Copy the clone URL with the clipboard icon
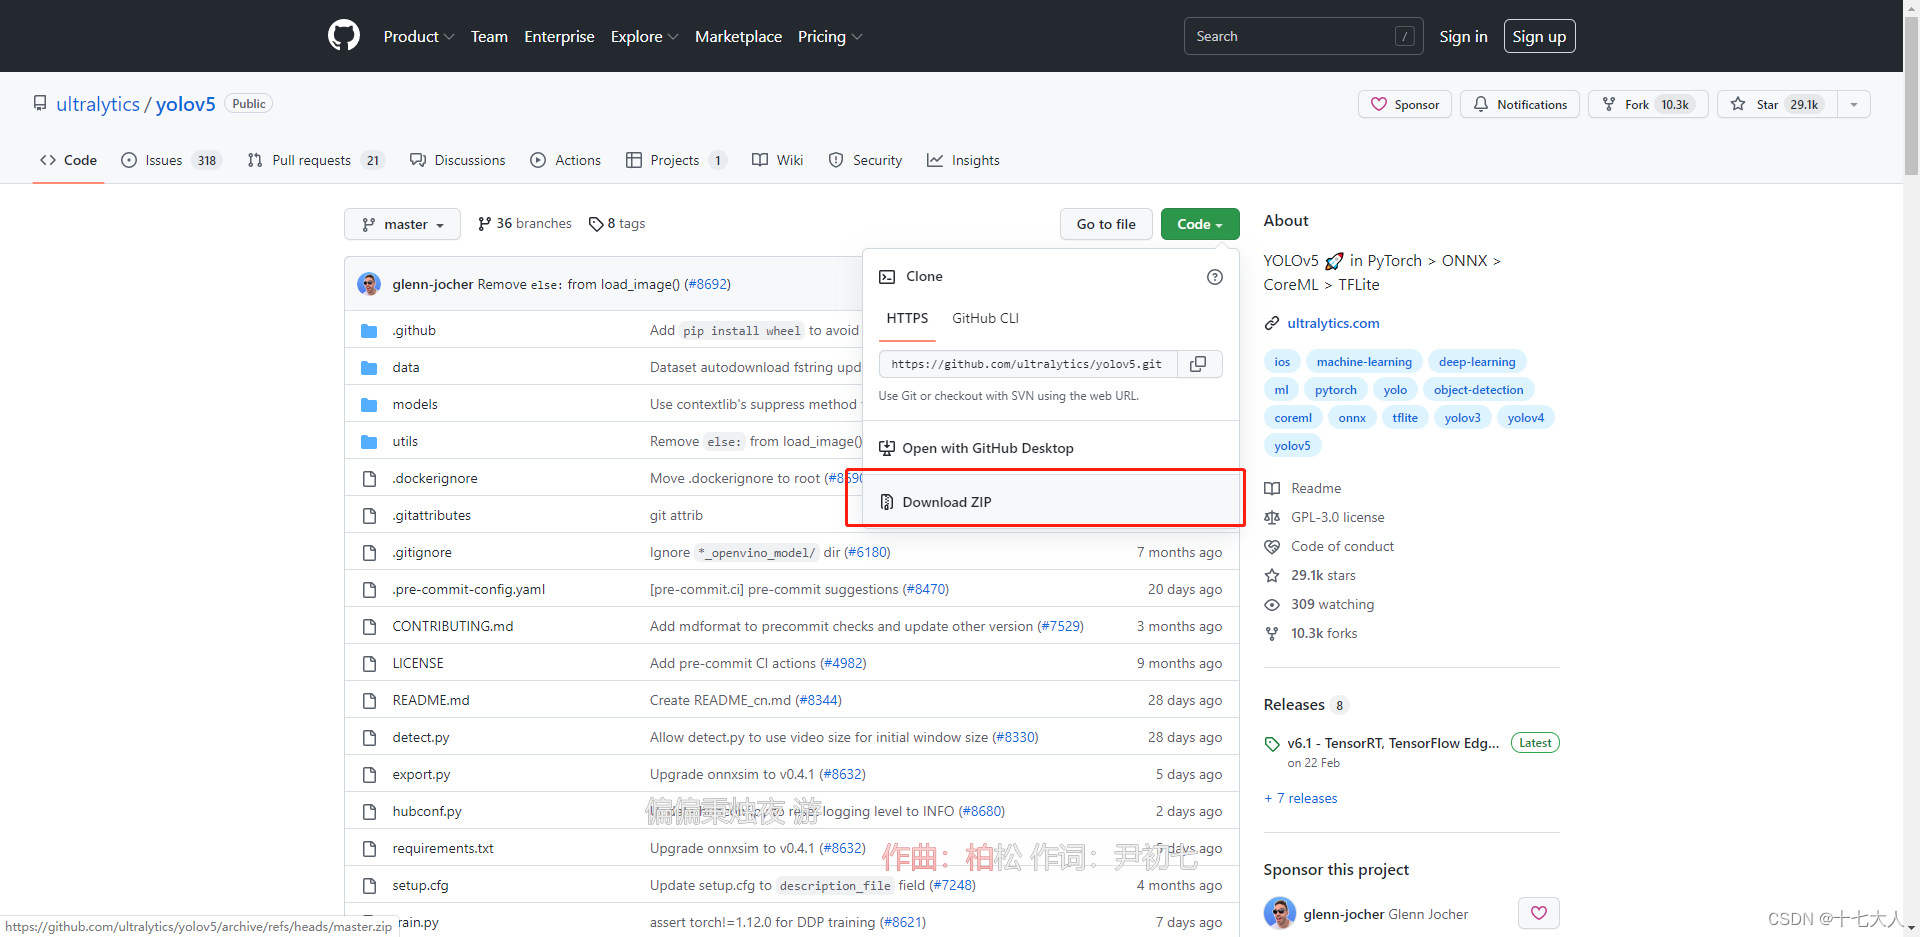This screenshot has height=937, width=1920. tap(1198, 364)
